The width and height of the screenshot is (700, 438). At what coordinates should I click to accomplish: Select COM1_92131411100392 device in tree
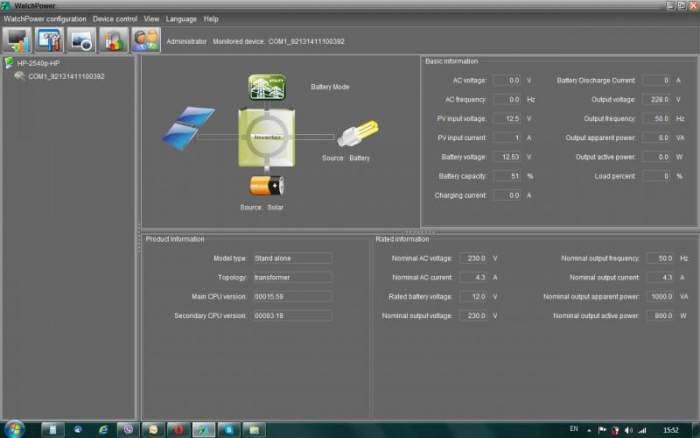66,76
